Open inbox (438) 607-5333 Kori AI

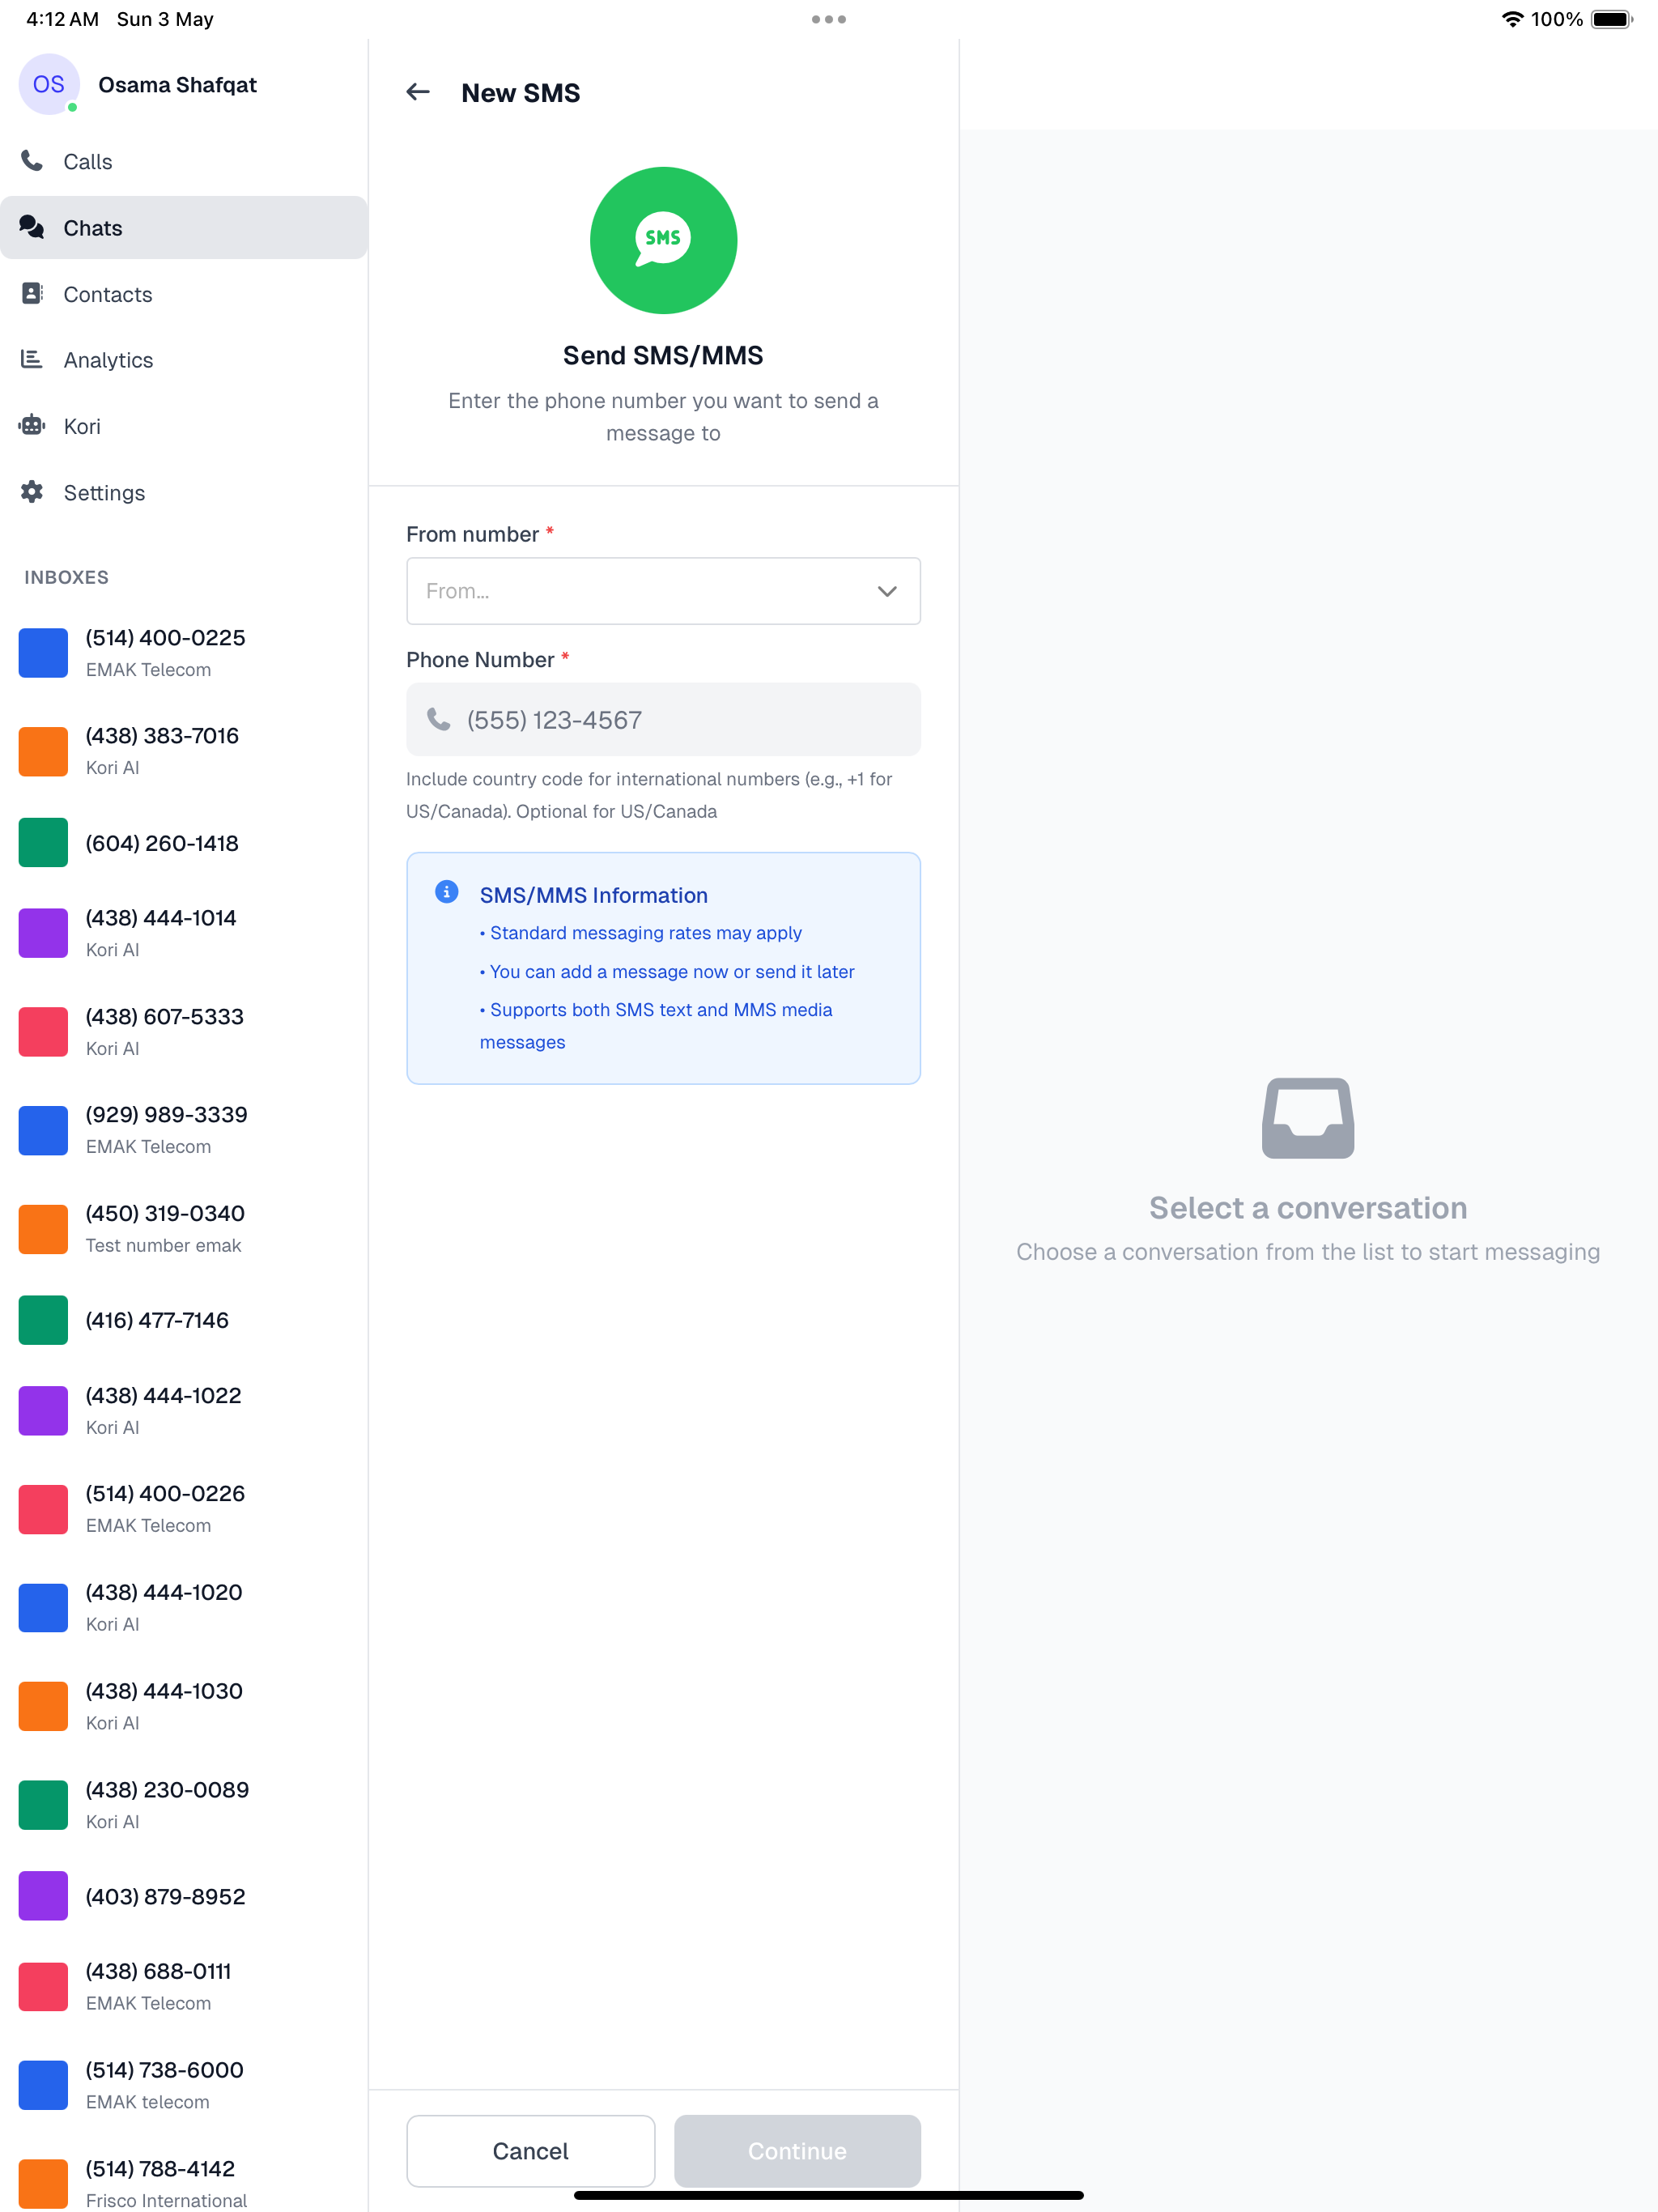184,1032
